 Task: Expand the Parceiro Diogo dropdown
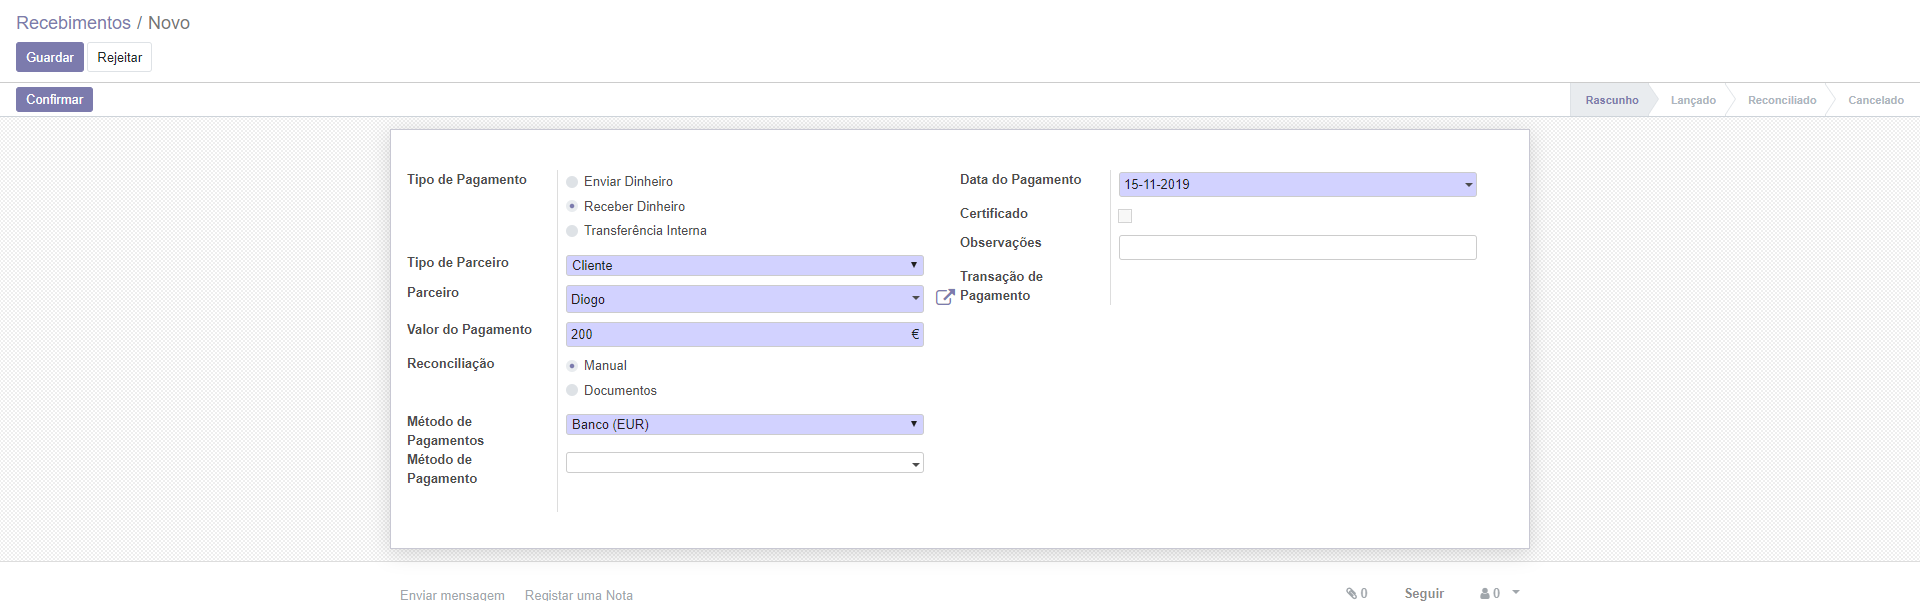pos(915,299)
